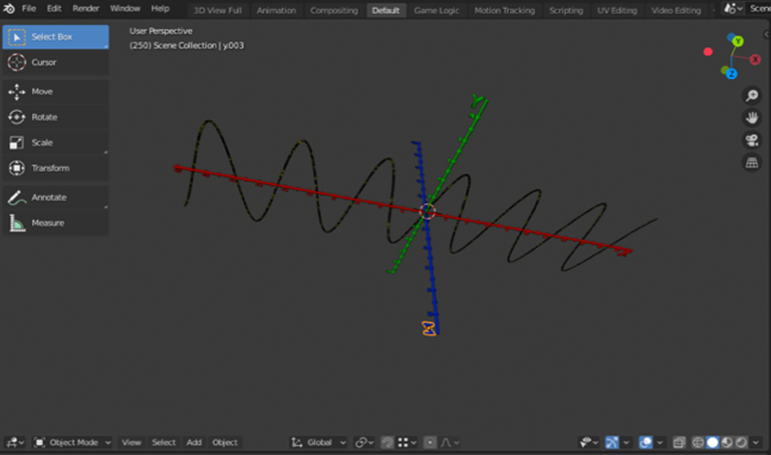This screenshot has height=455, width=771.
Task: Select the Measure tool
Action: click(x=55, y=223)
